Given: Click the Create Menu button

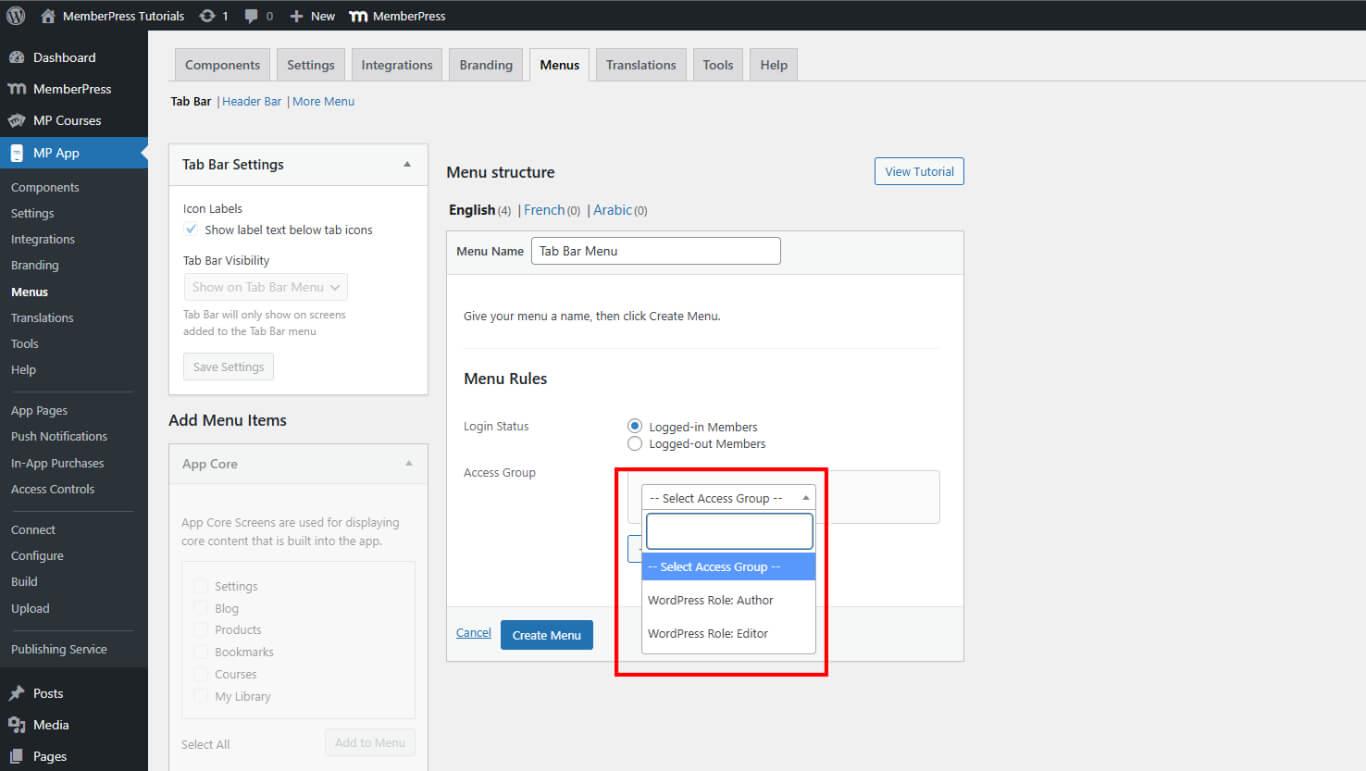Looking at the screenshot, I should 546,635.
